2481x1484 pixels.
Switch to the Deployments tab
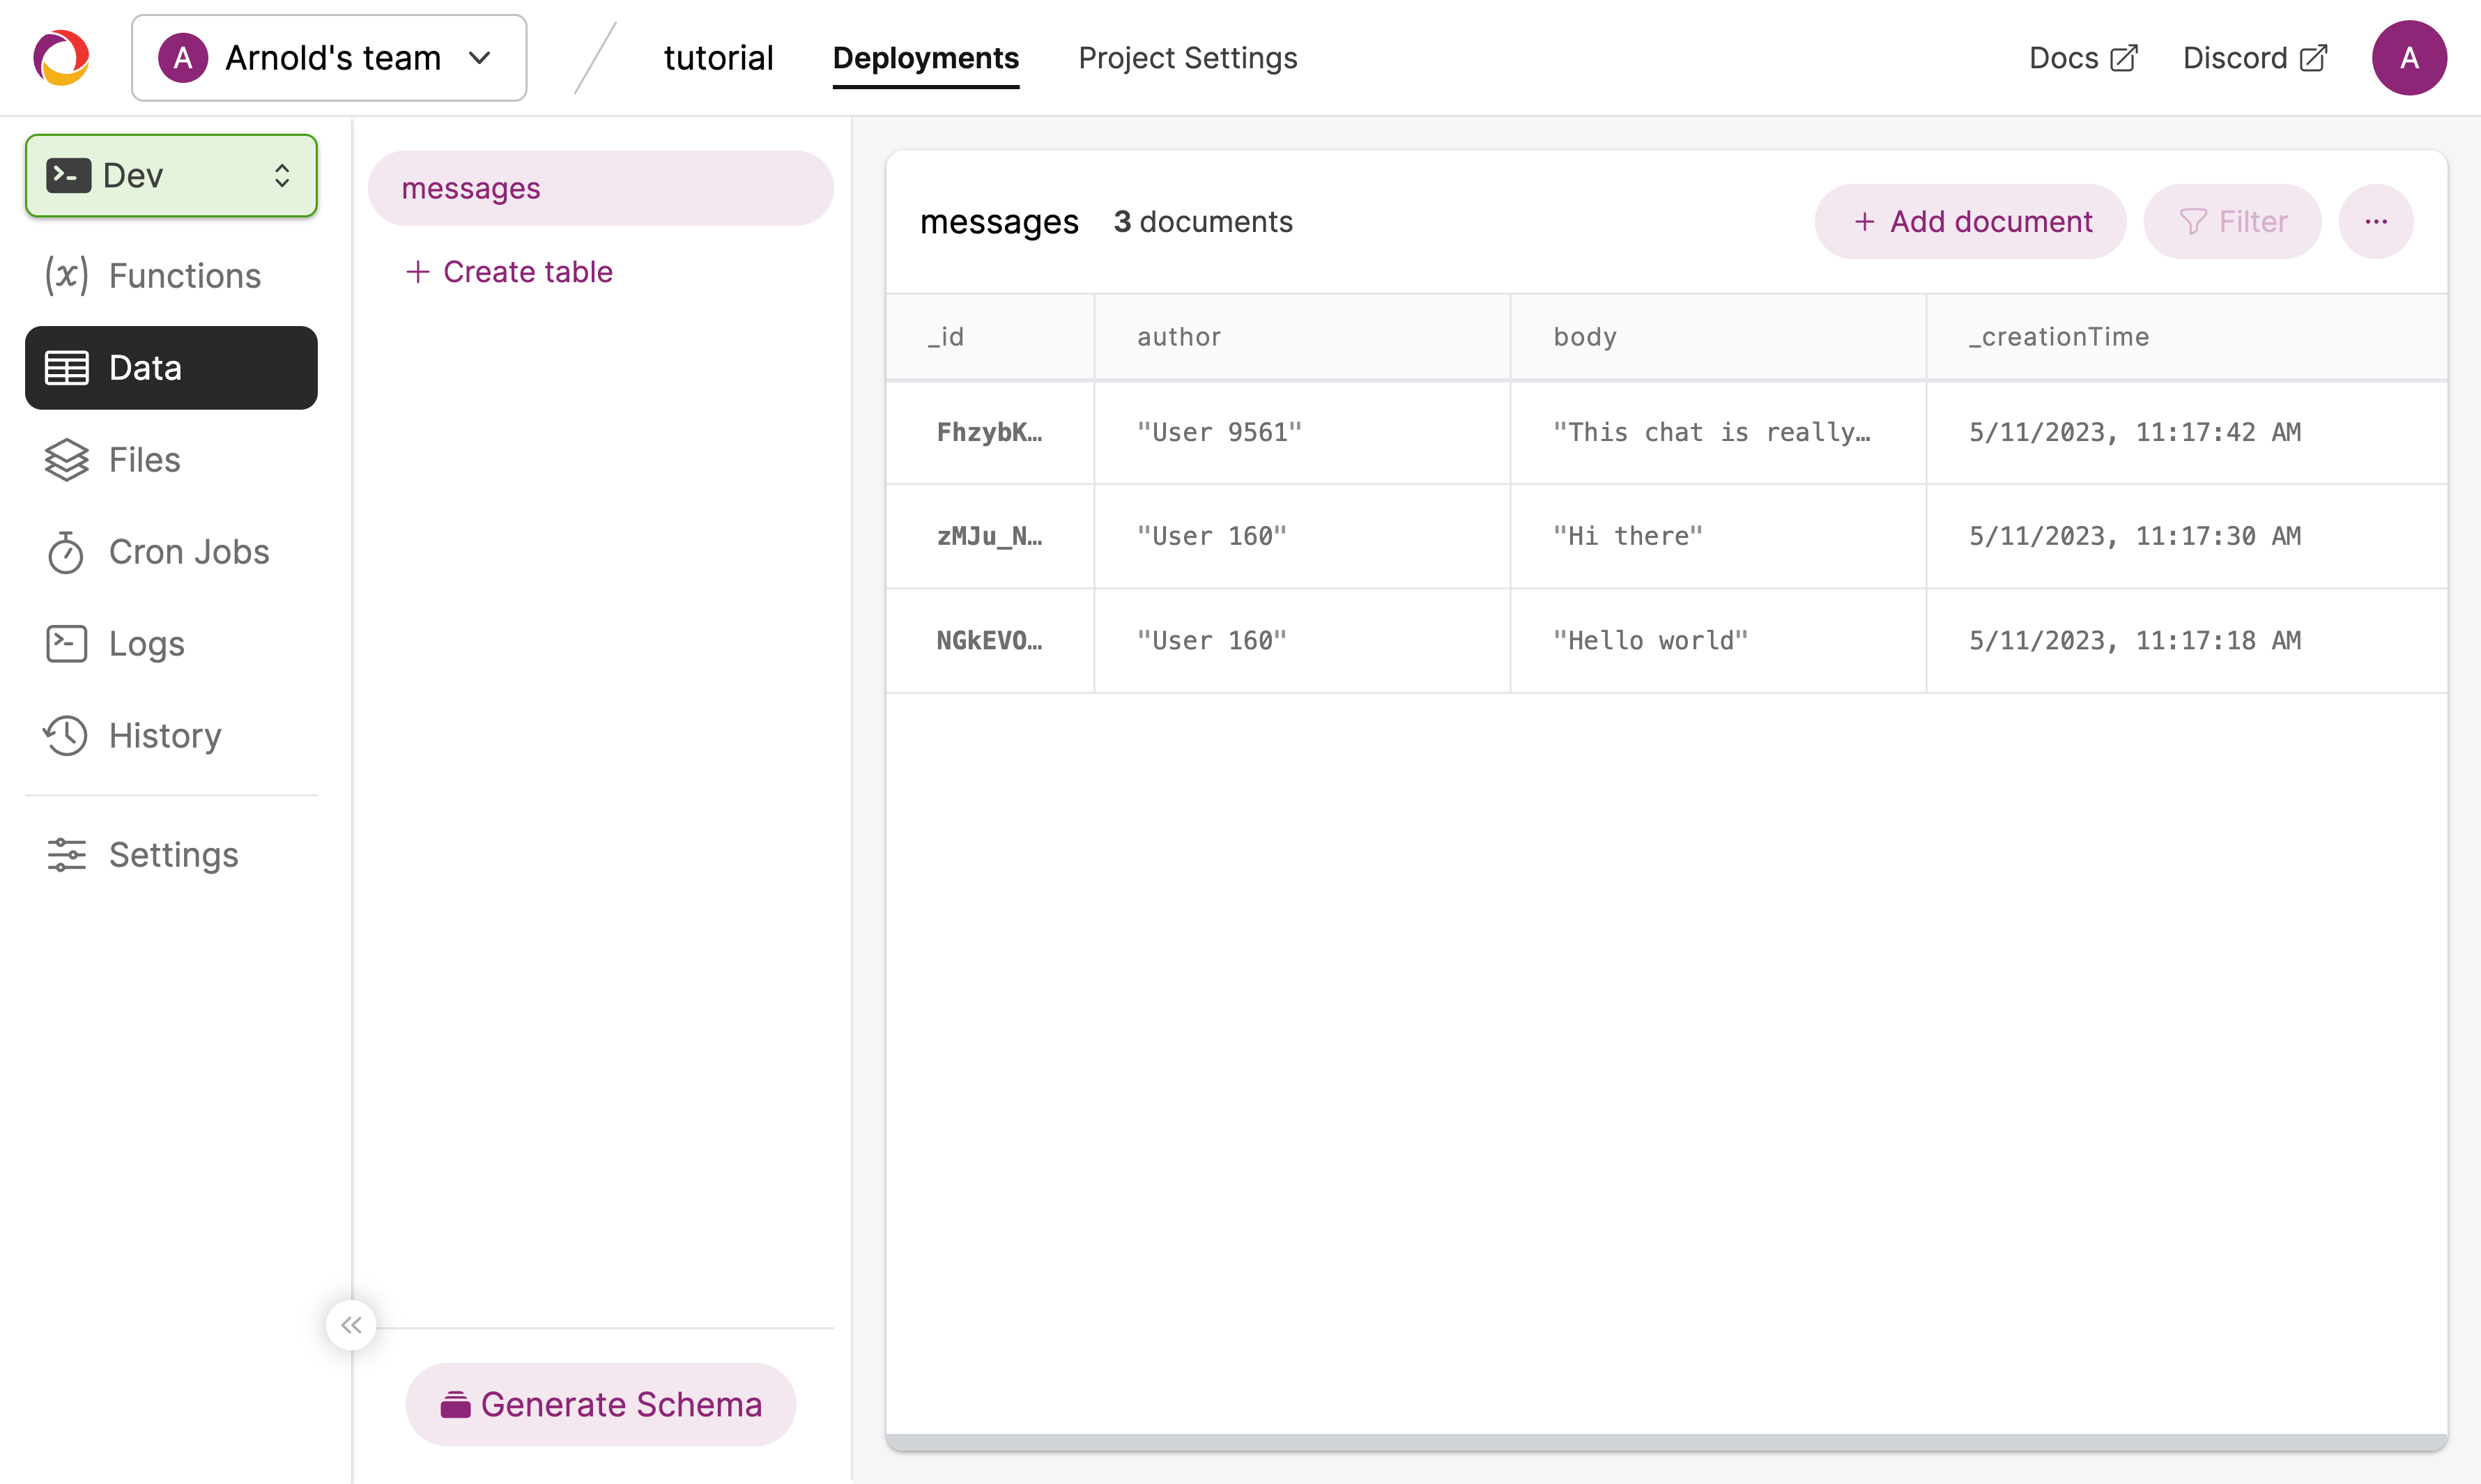coord(925,57)
